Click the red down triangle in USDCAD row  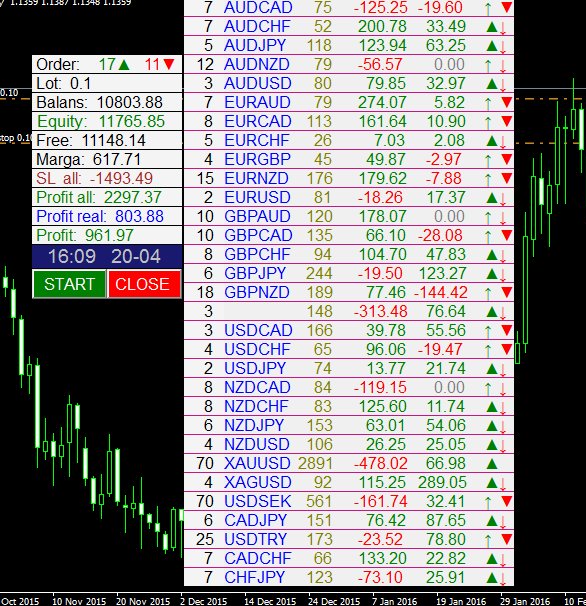507,330
